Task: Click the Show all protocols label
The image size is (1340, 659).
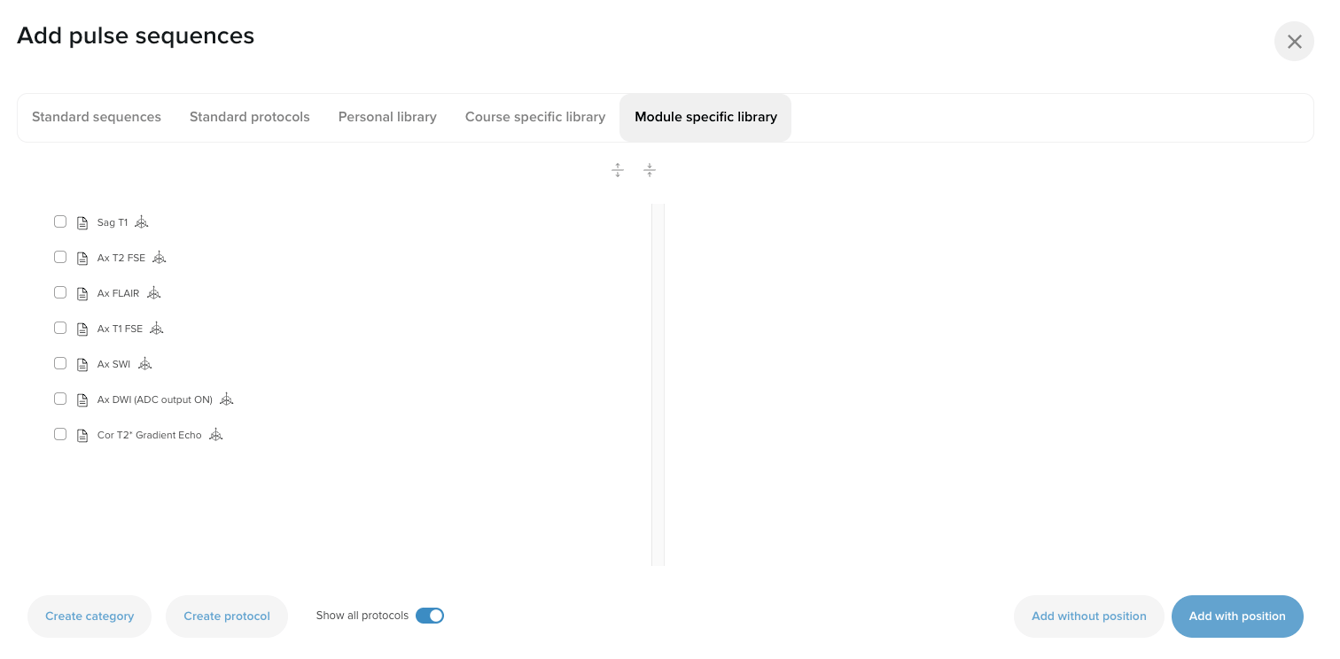Action: click(x=362, y=616)
